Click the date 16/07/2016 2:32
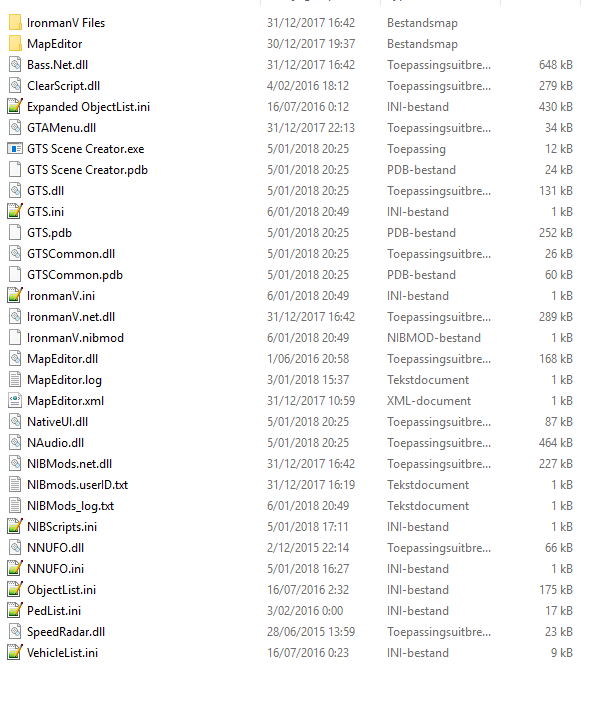Image resolution: width=614 pixels, height=723 pixels. click(x=307, y=590)
